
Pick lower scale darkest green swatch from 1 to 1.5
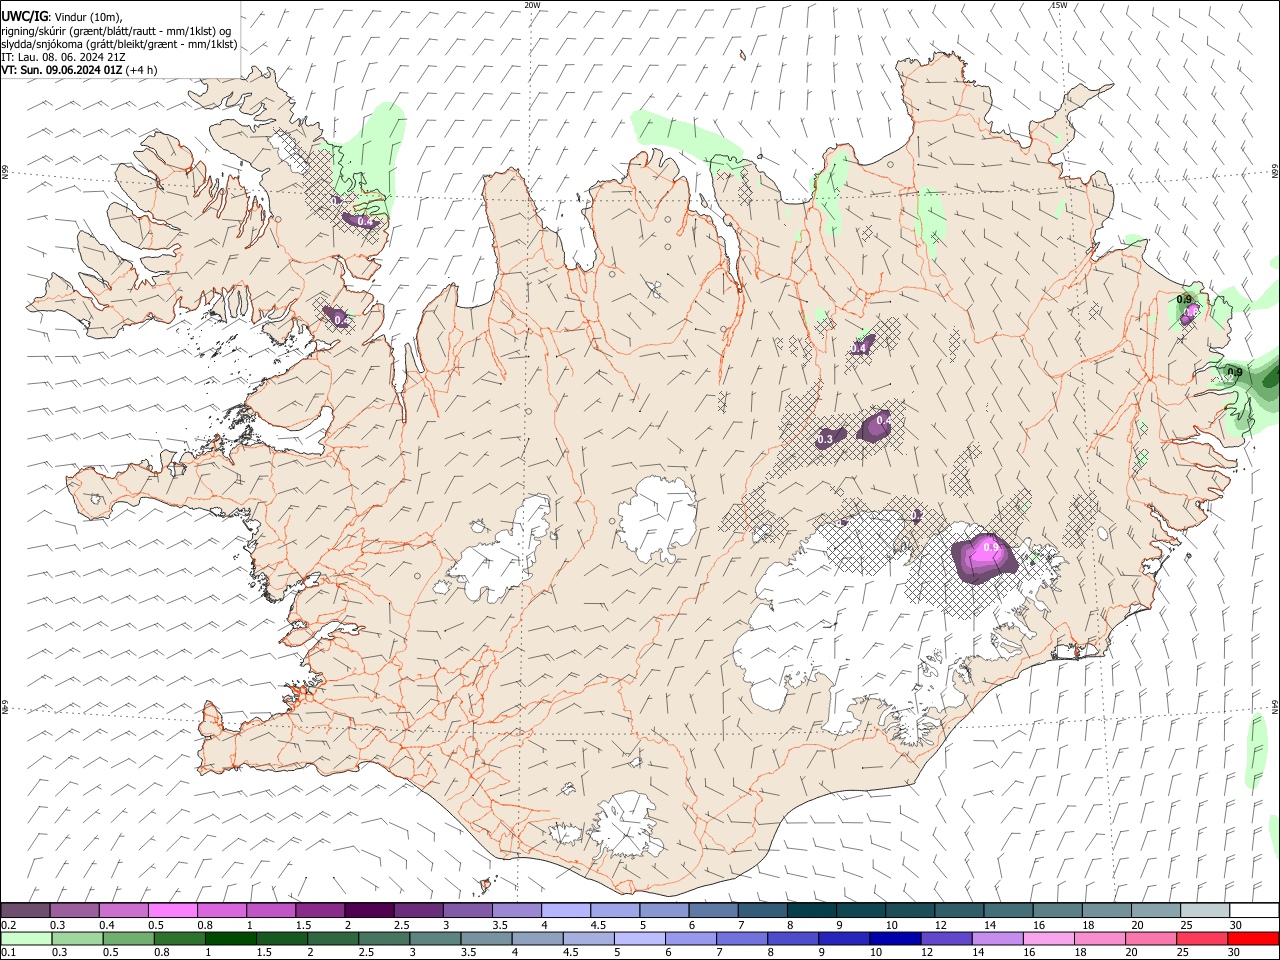230,938
